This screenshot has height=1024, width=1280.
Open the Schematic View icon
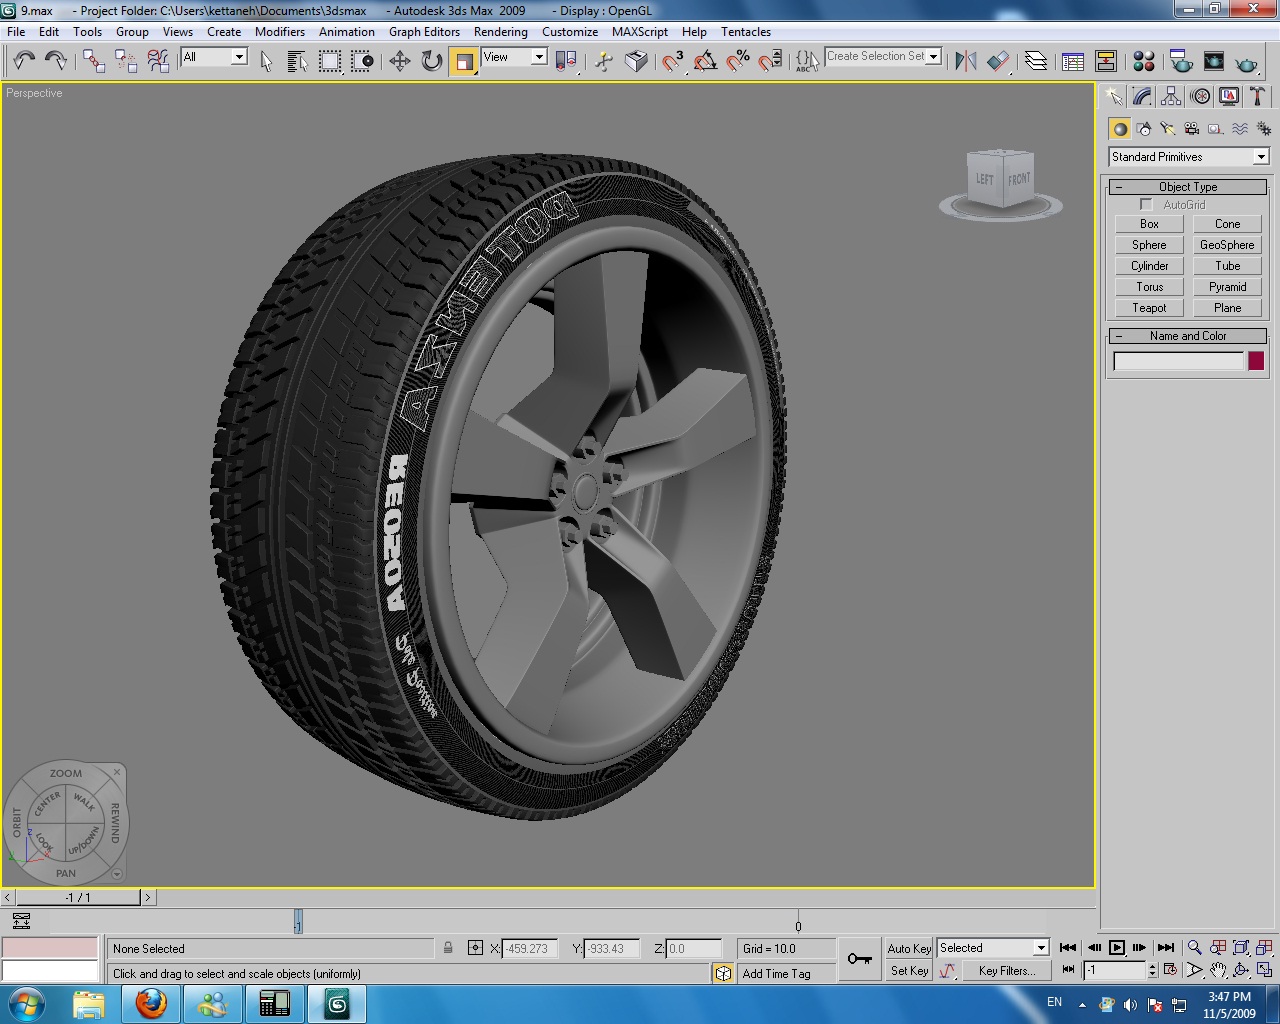click(x=1105, y=61)
